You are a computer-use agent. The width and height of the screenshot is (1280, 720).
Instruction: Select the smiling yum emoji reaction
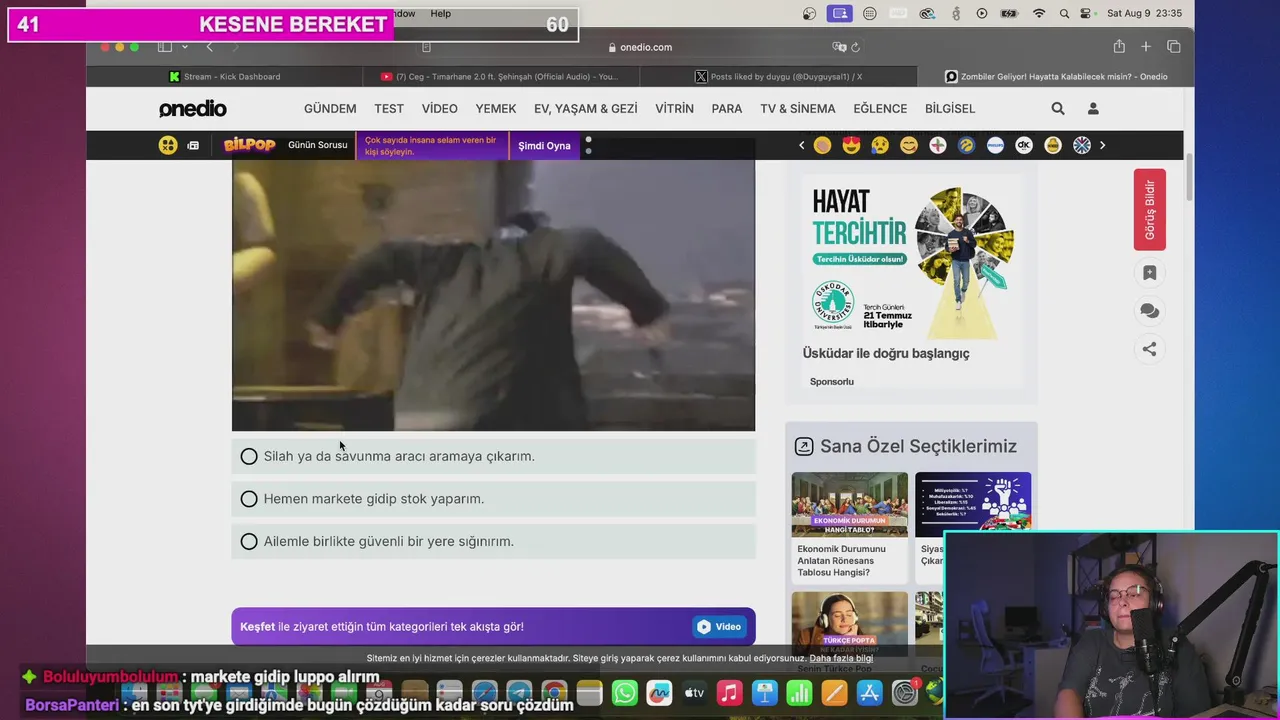point(909,145)
